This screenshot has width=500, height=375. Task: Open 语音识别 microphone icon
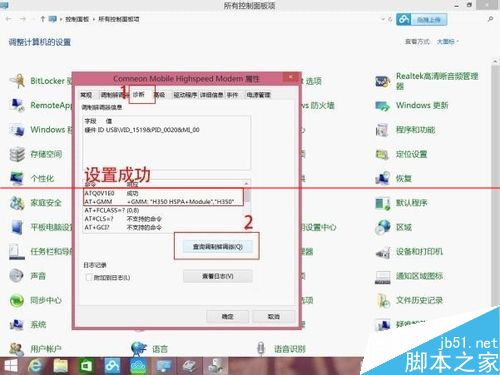pos(261,349)
